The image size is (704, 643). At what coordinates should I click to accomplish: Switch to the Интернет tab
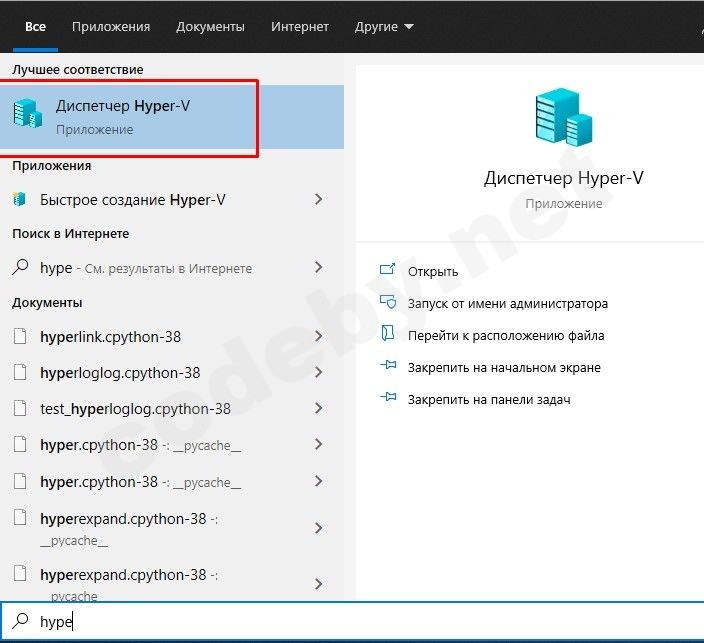(x=299, y=26)
